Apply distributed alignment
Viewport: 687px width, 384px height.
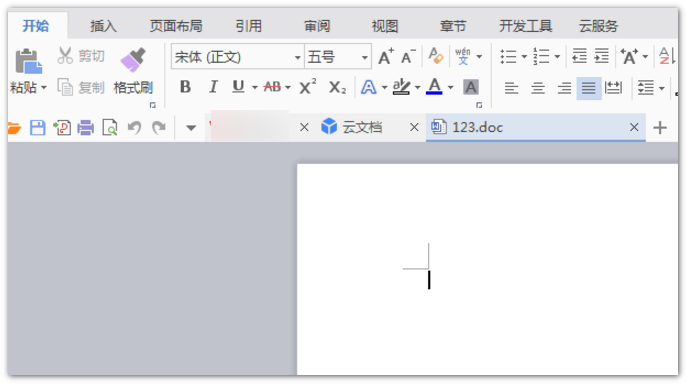(x=613, y=88)
